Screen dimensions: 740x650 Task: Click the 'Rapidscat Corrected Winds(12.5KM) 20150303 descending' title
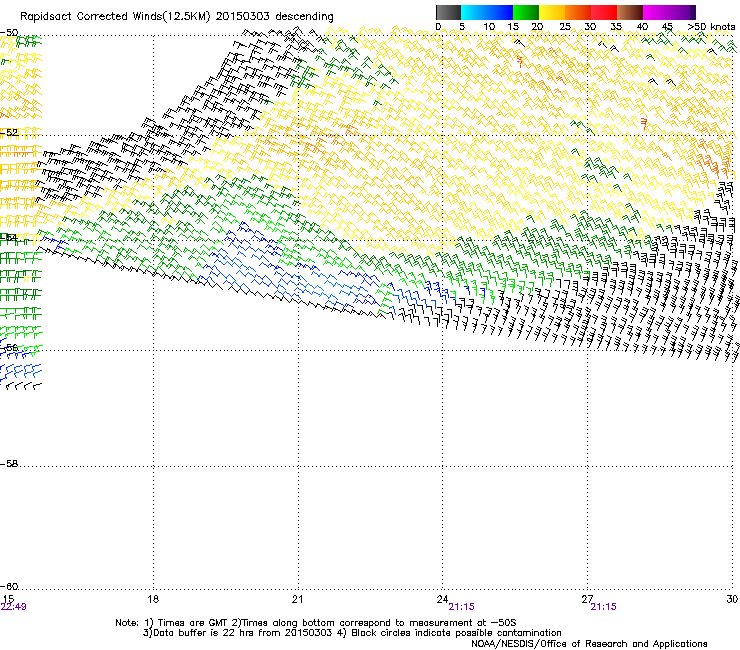click(x=177, y=17)
